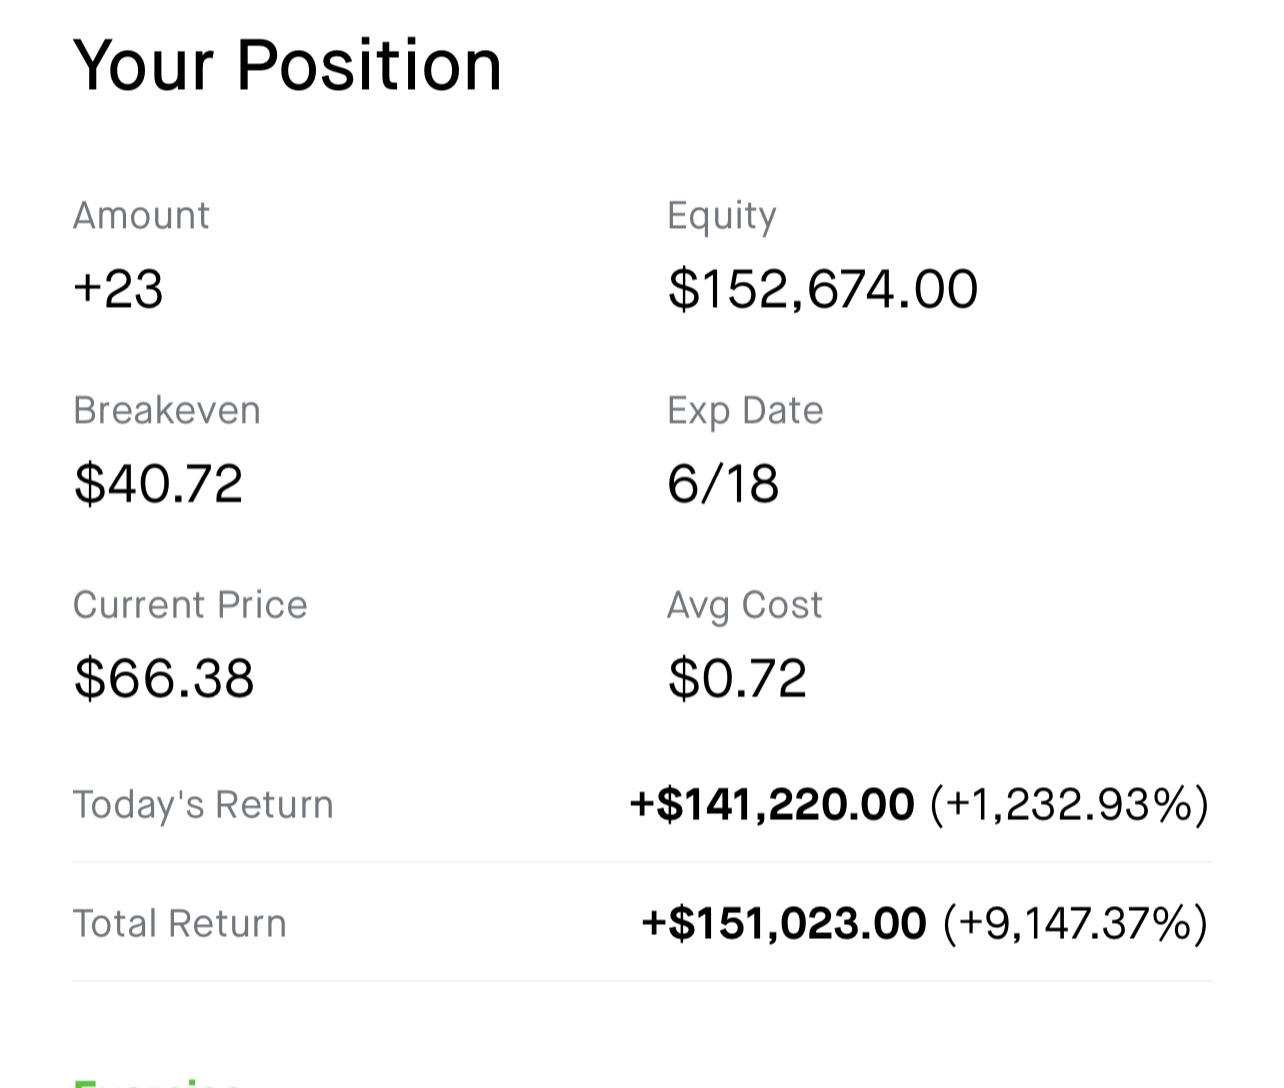
Task: Tap the $66.38 current price value
Action: [164, 678]
